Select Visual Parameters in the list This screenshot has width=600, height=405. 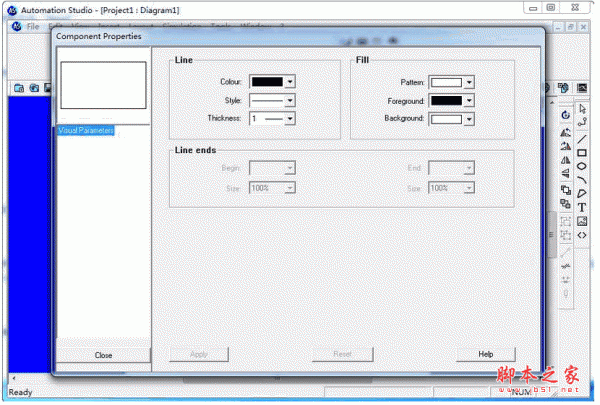coord(86,131)
